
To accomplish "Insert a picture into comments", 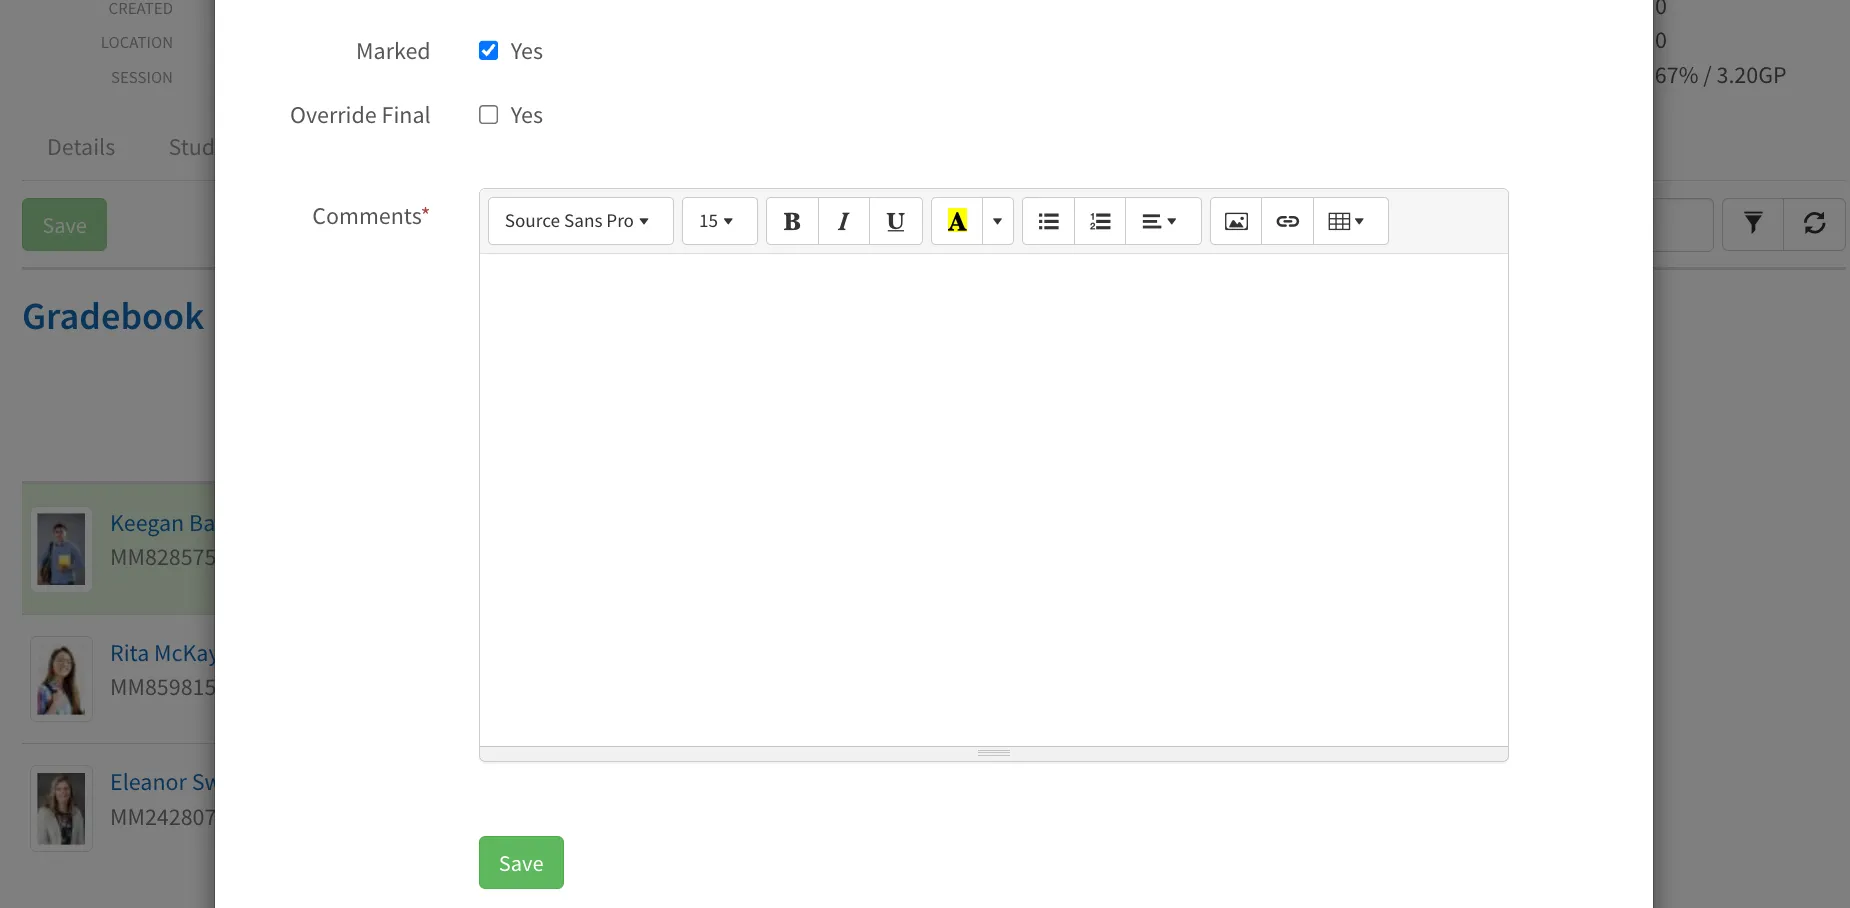I will [1236, 221].
